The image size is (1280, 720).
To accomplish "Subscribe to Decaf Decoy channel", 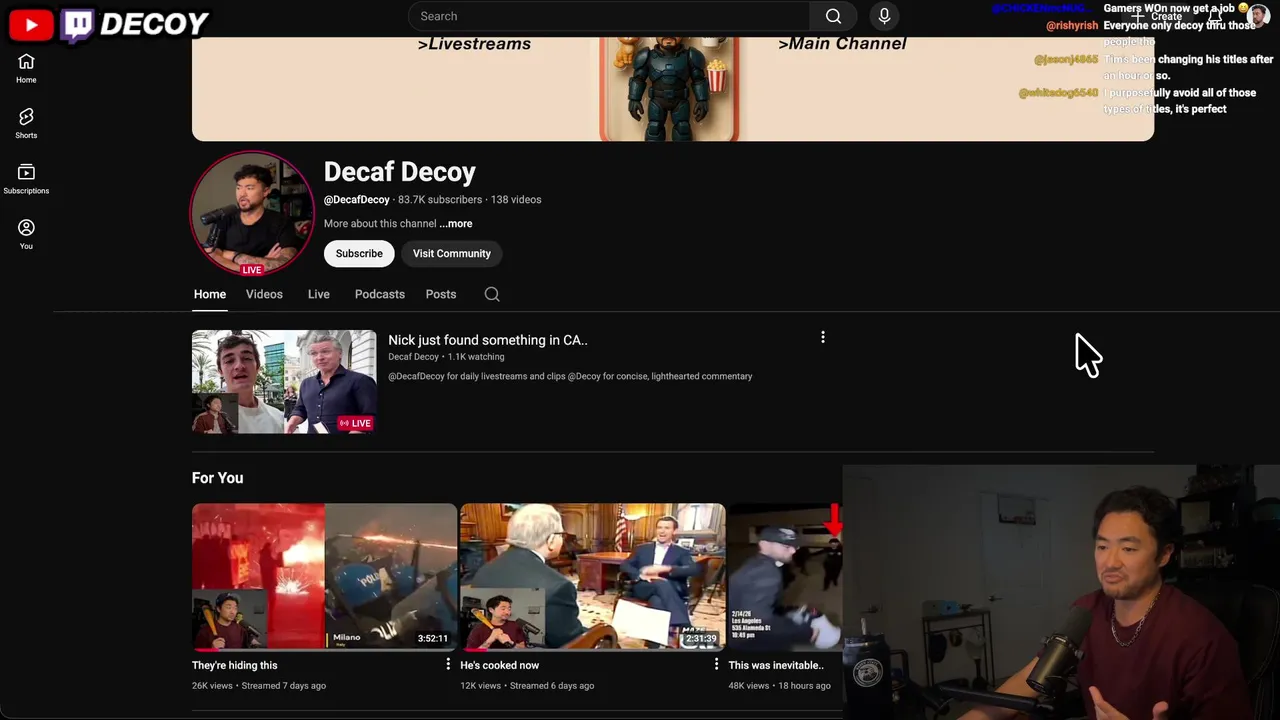I will (359, 253).
